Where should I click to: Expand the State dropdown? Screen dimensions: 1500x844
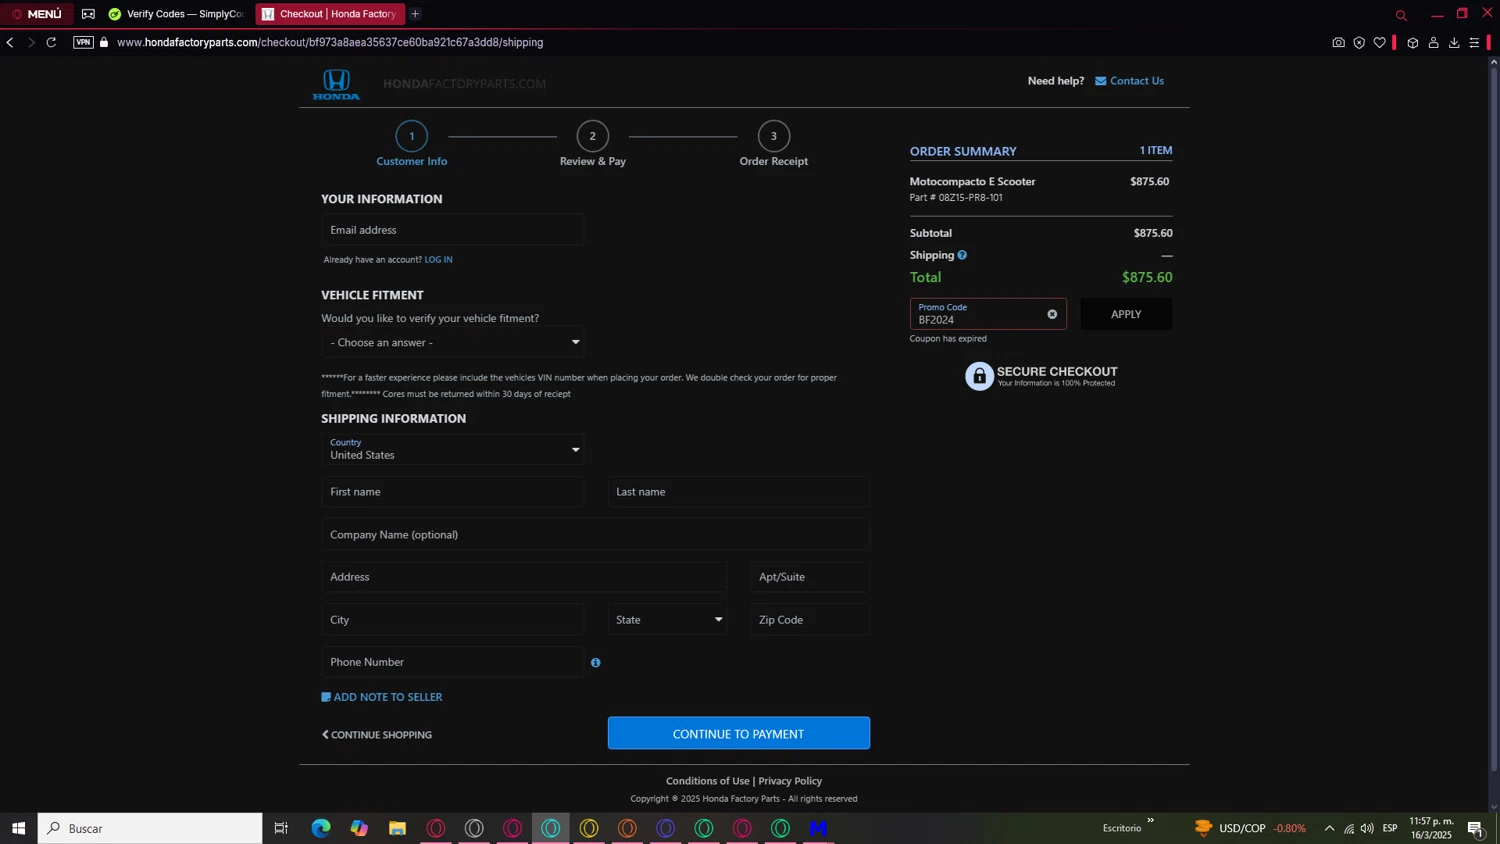tap(667, 620)
